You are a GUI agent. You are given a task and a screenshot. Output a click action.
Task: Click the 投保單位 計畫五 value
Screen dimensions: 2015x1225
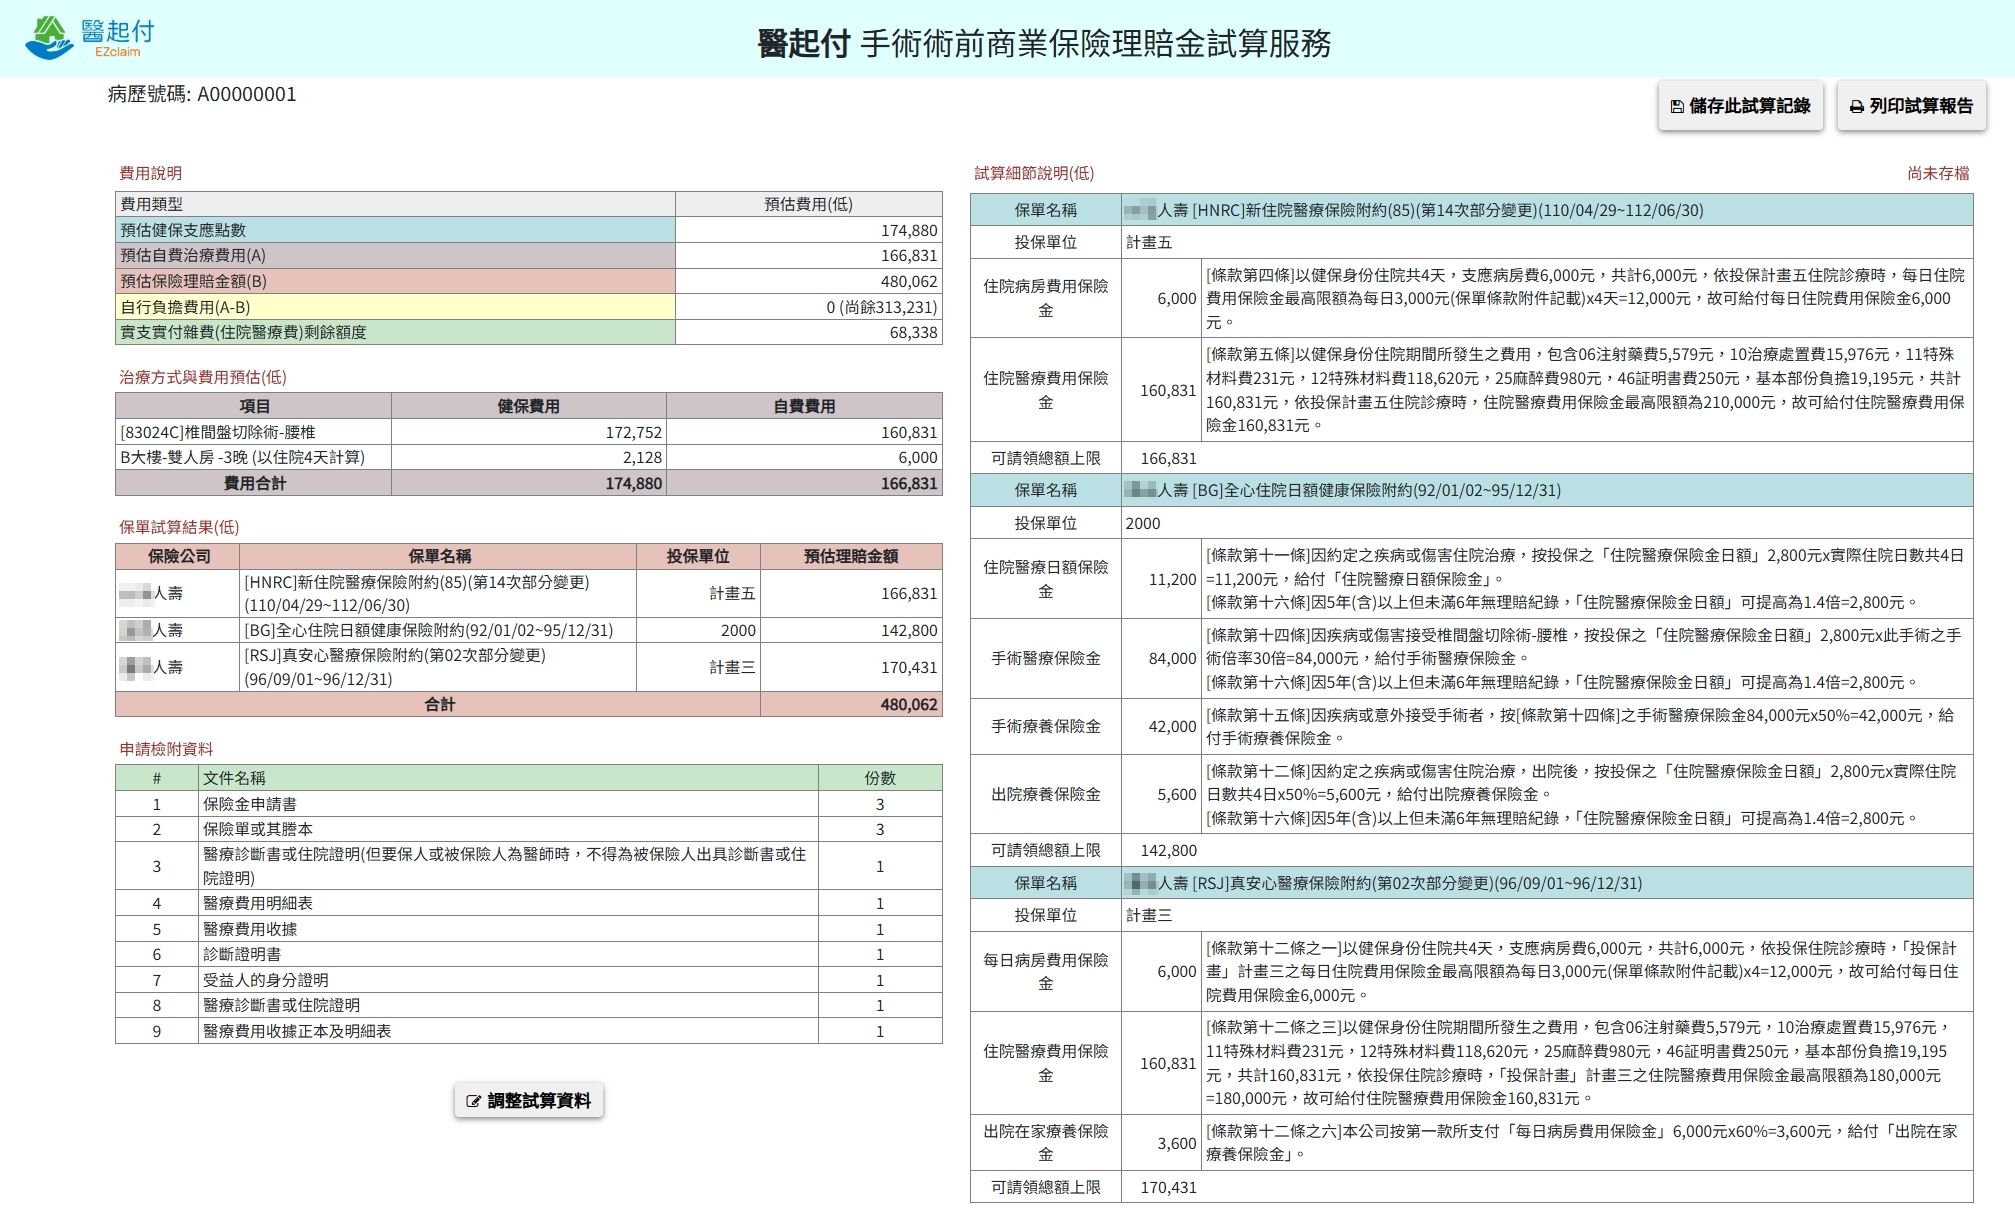(1148, 242)
